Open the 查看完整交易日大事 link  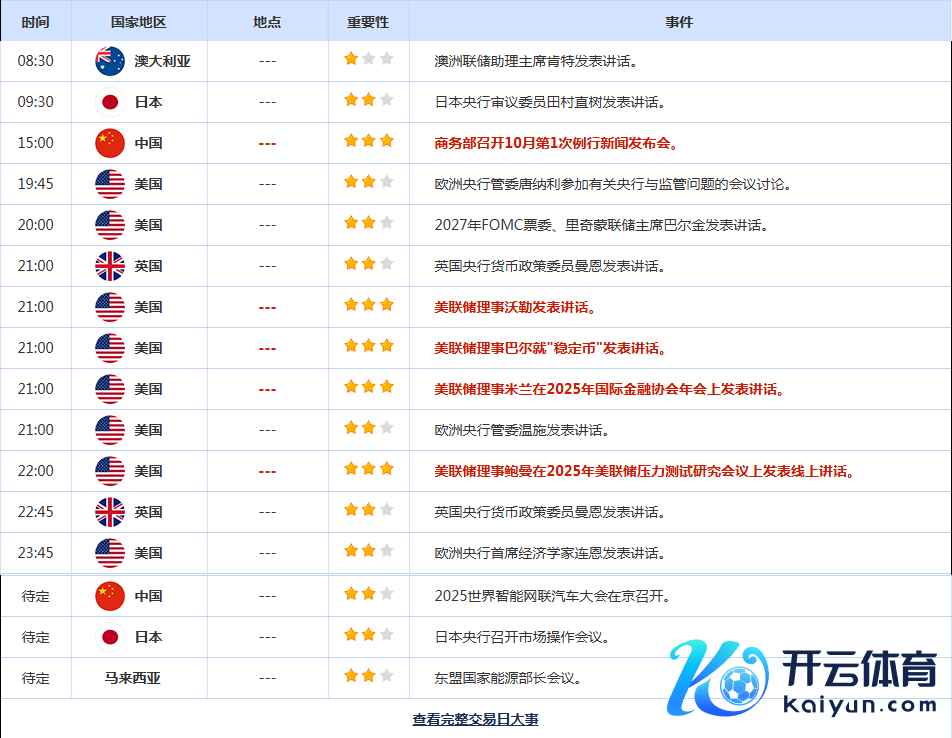475,719
